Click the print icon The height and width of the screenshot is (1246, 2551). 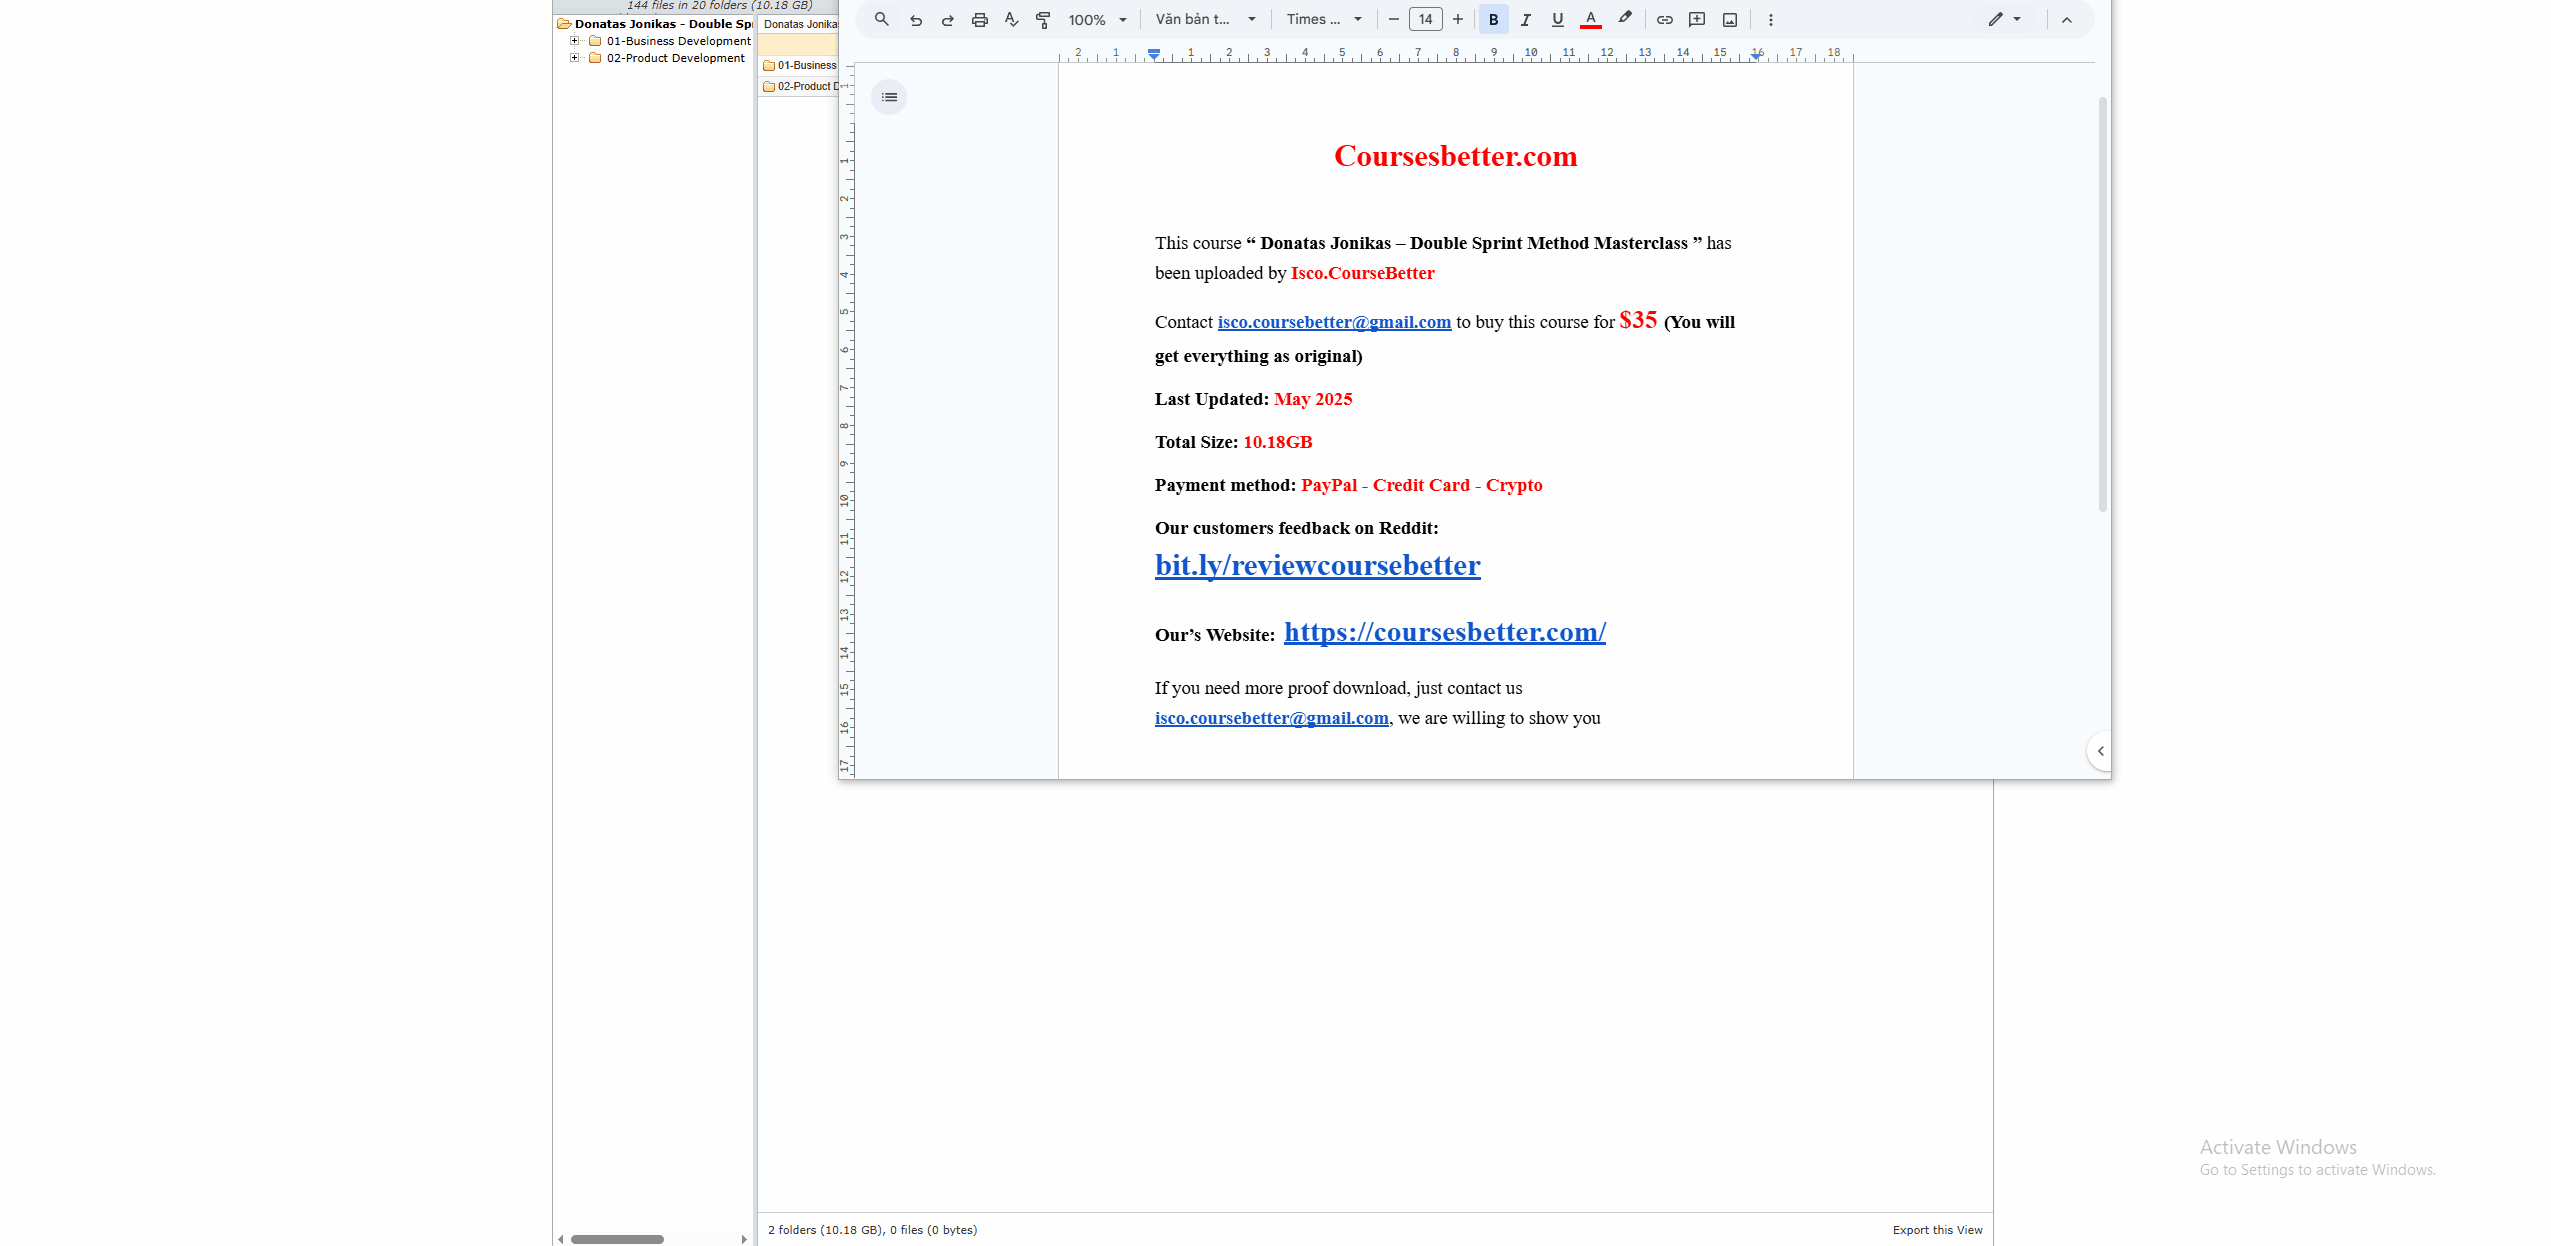click(979, 19)
